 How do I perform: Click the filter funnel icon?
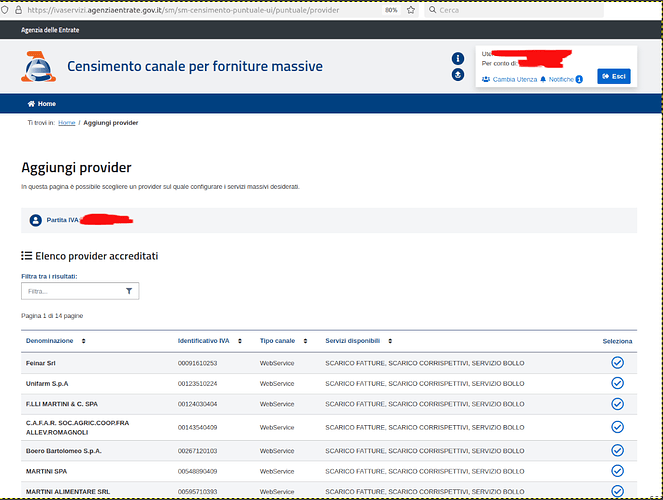(x=129, y=291)
